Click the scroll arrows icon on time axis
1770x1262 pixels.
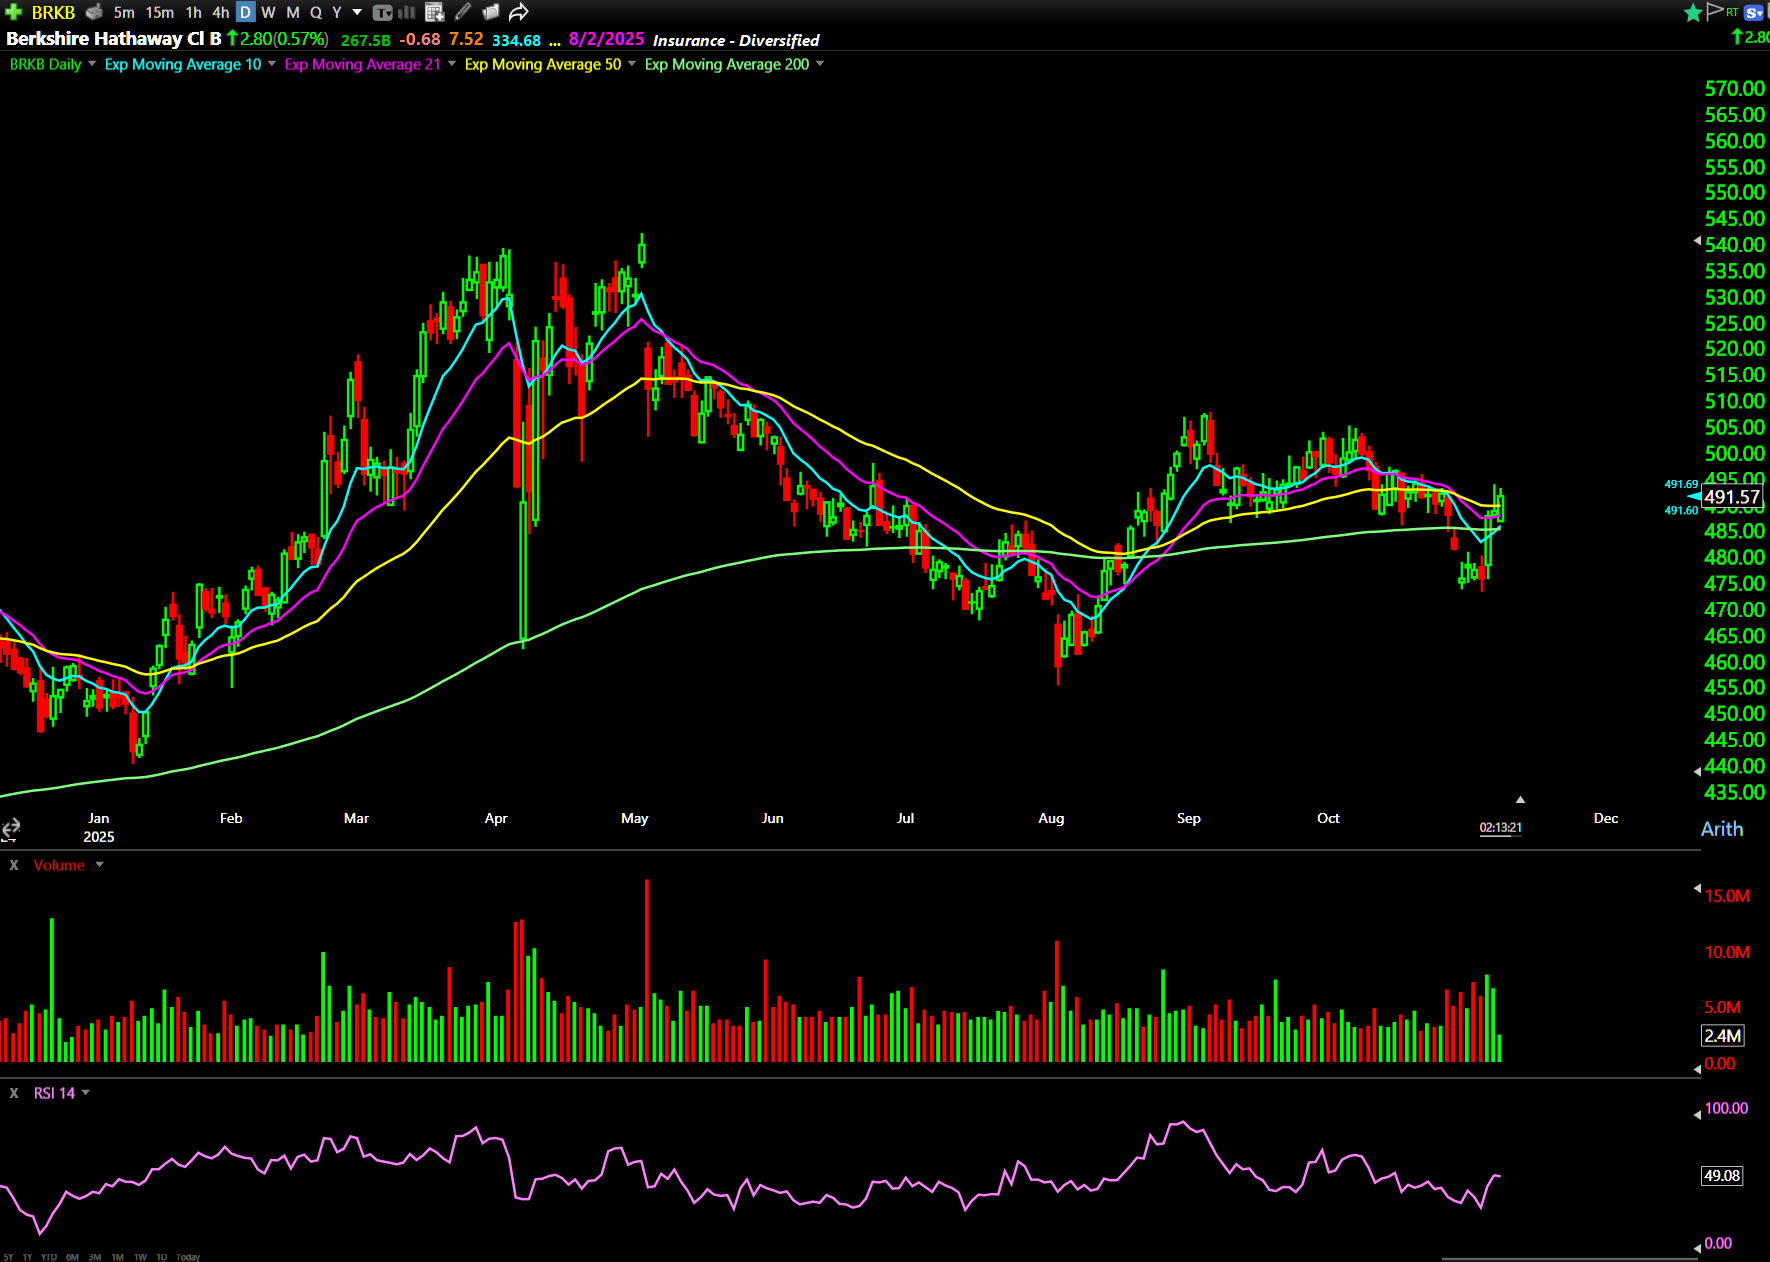tap(11, 828)
